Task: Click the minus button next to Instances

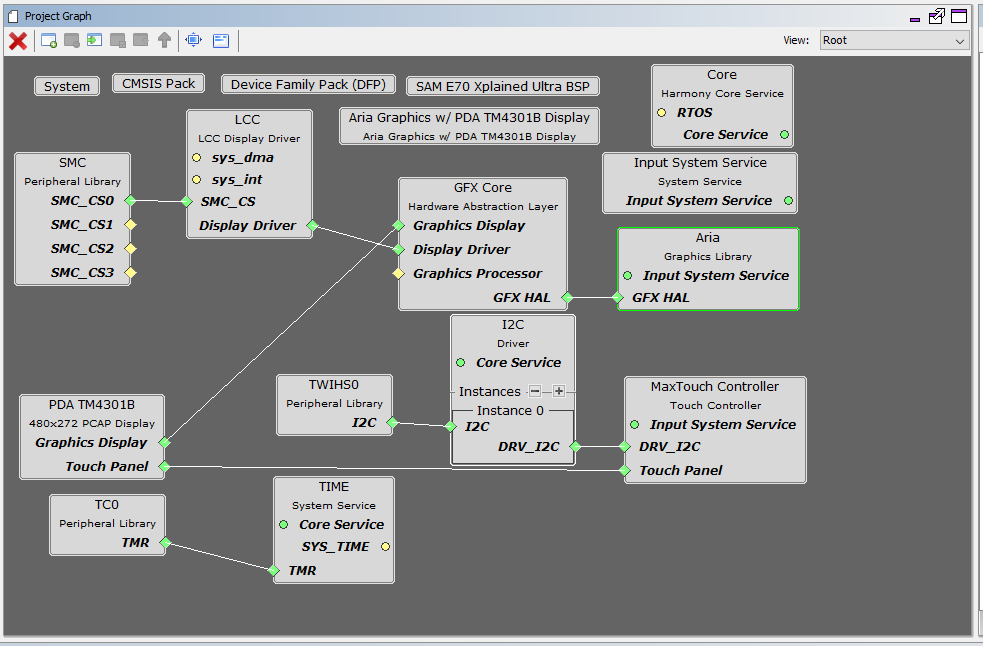Action: 535,391
